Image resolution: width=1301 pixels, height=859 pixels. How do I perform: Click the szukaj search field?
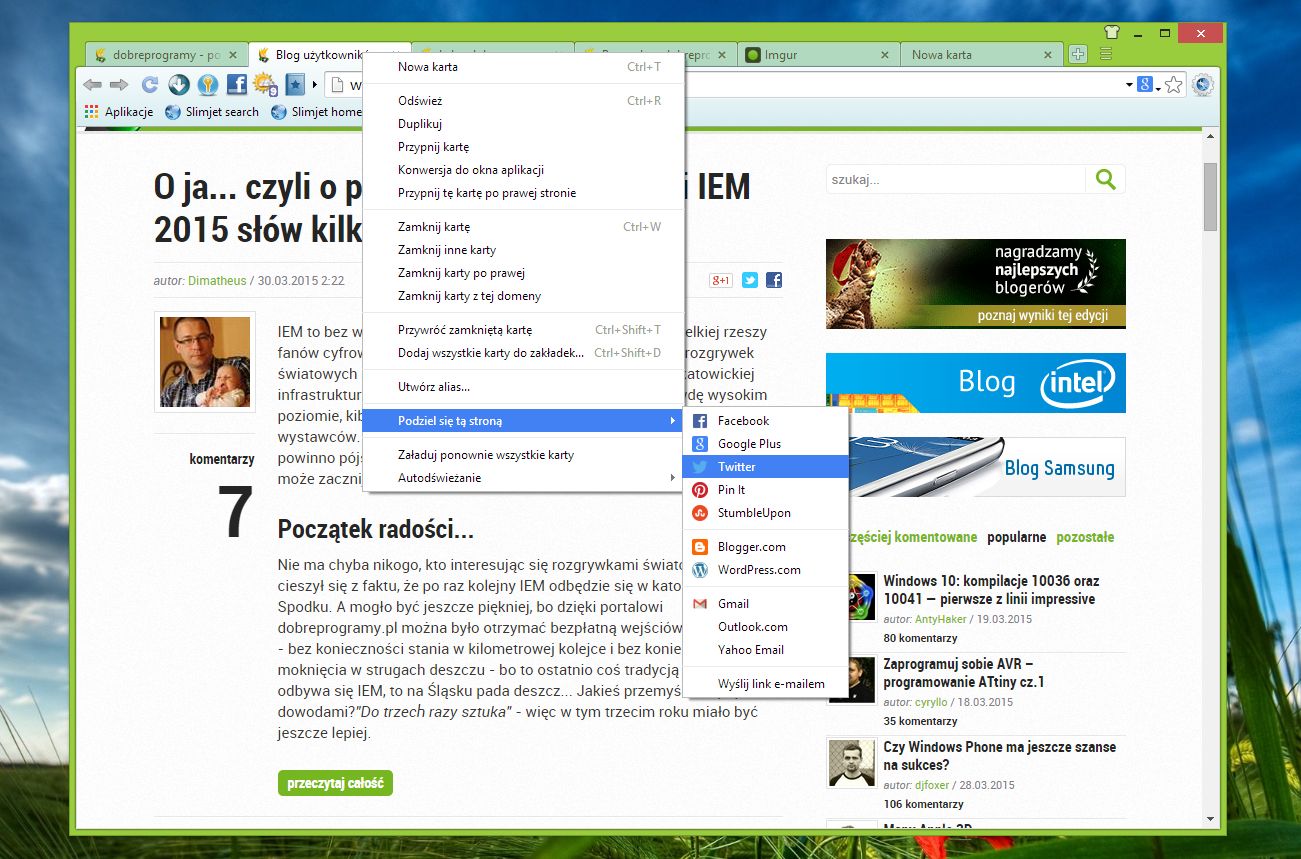(x=955, y=180)
